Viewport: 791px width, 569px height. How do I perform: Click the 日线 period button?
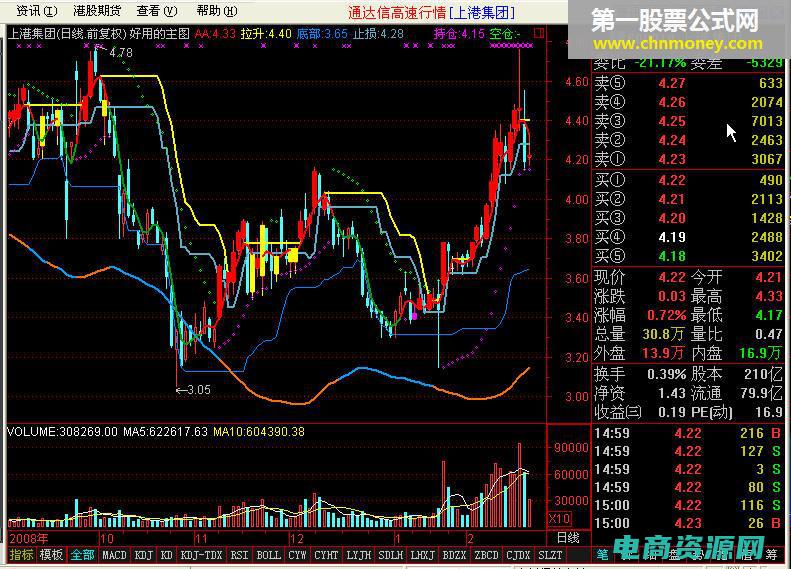coord(568,538)
